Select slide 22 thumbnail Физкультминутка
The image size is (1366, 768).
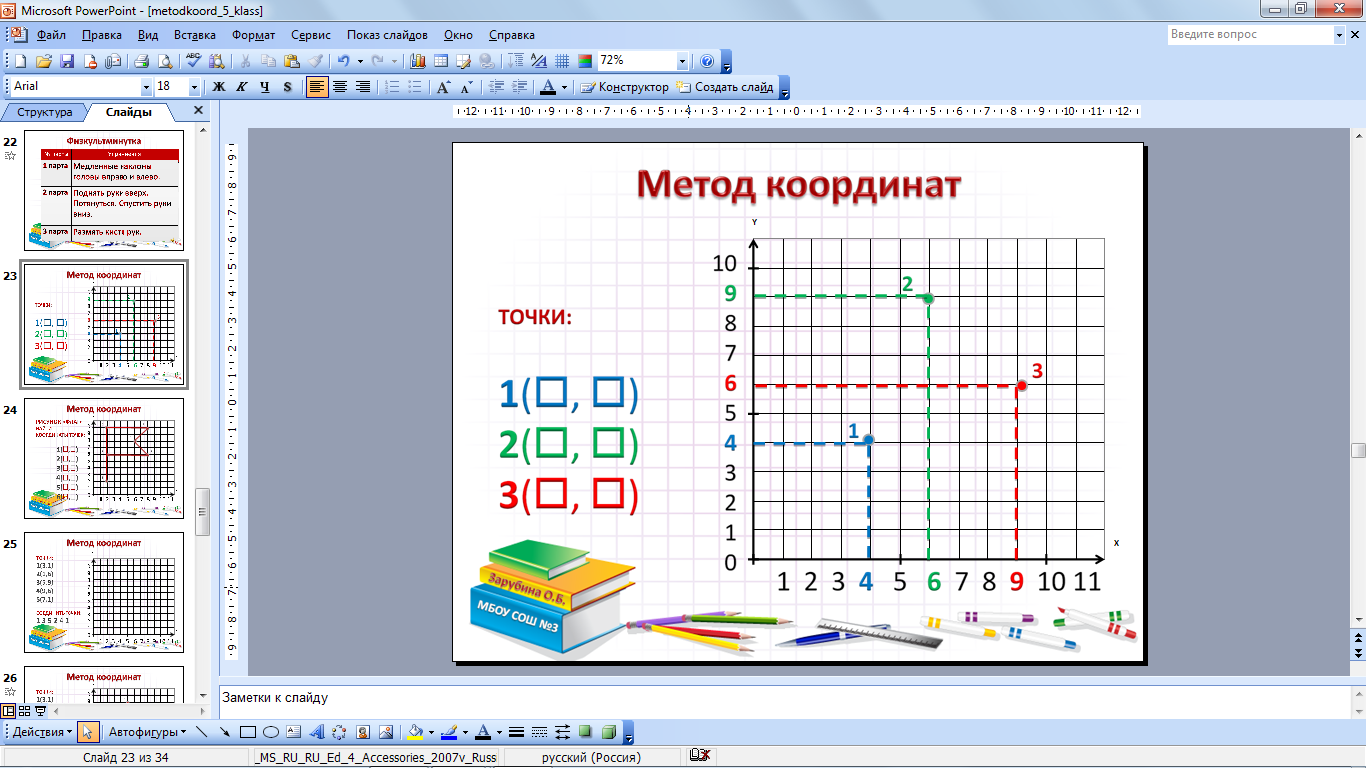coord(104,190)
